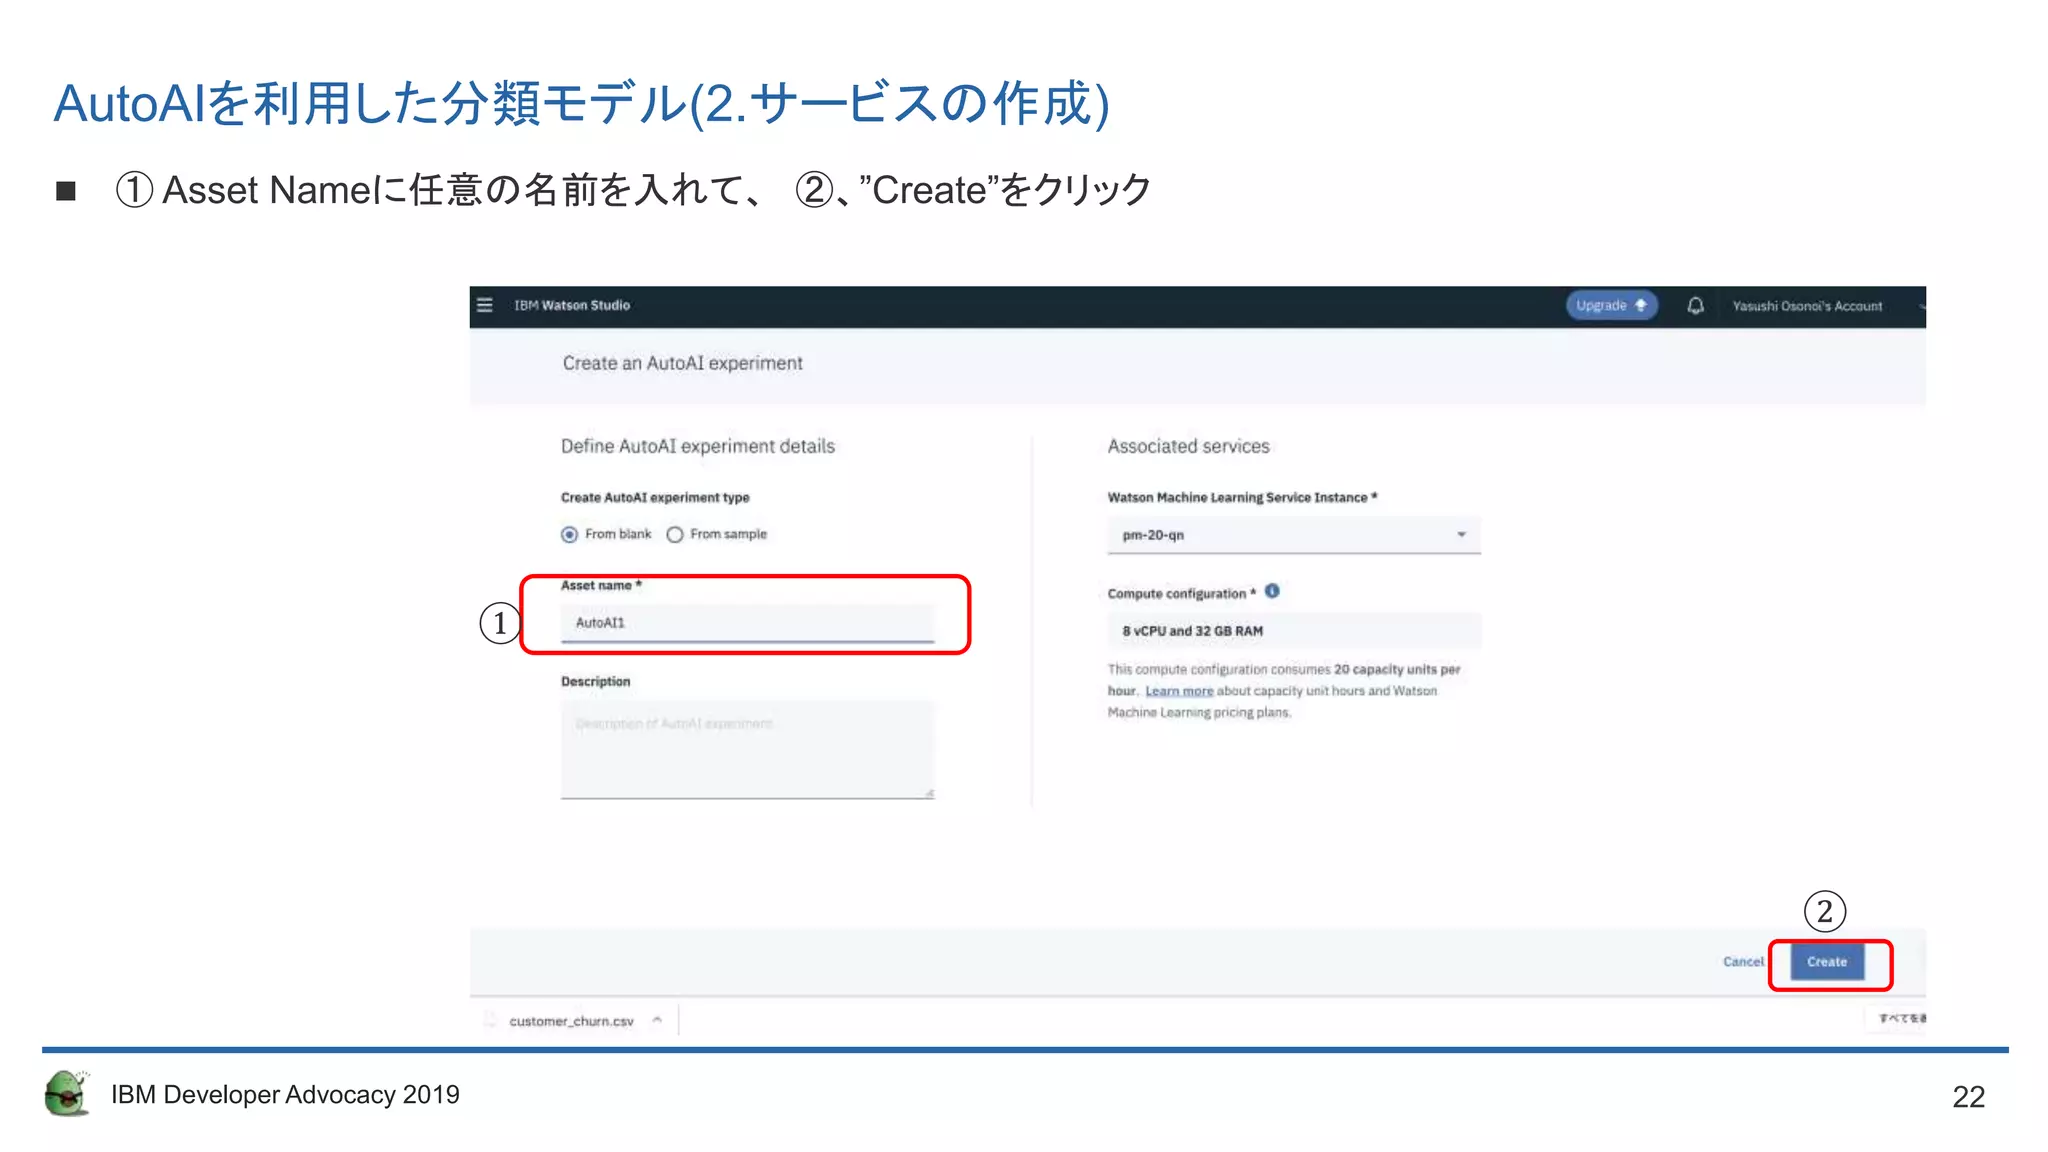The width and height of the screenshot is (2048, 1152).
Task: Click into the Description text area
Action: (x=747, y=750)
